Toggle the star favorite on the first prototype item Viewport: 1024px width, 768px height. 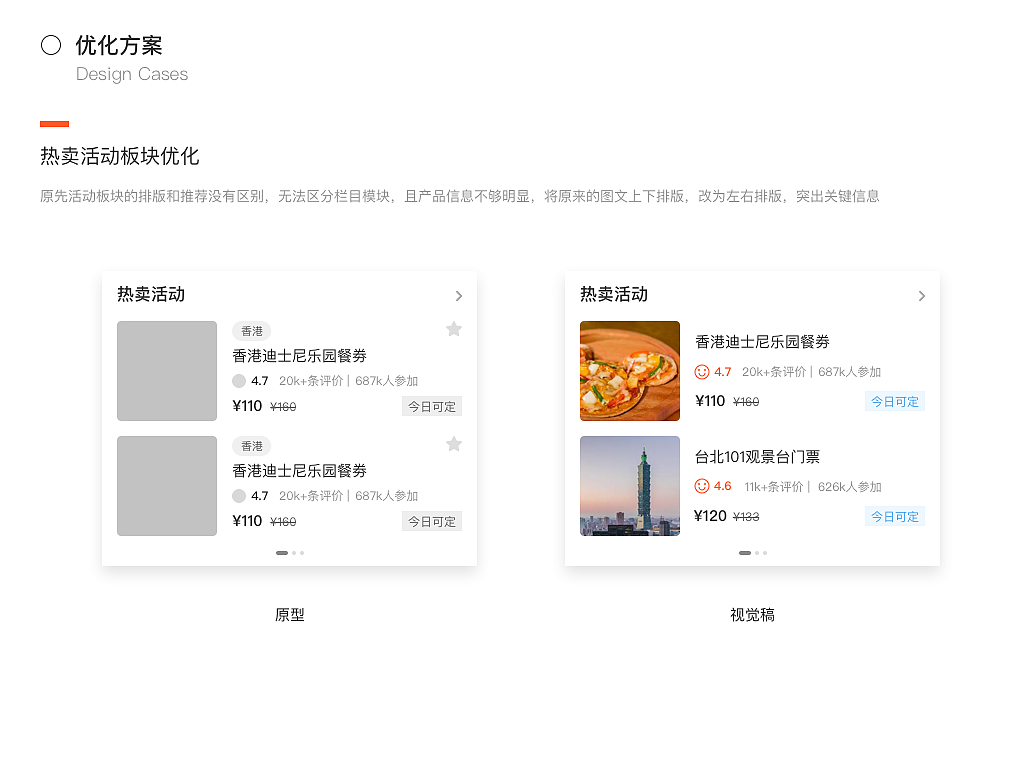pyautogui.click(x=453, y=329)
